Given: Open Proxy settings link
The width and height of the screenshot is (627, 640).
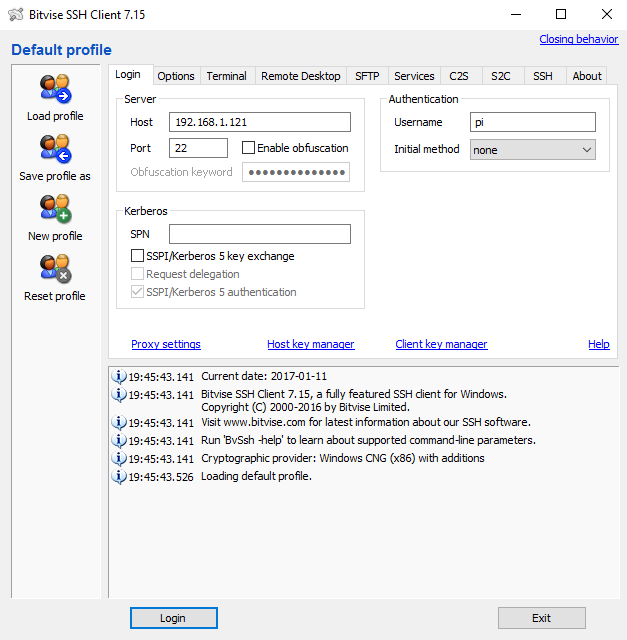Looking at the screenshot, I should [x=166, y=344].
